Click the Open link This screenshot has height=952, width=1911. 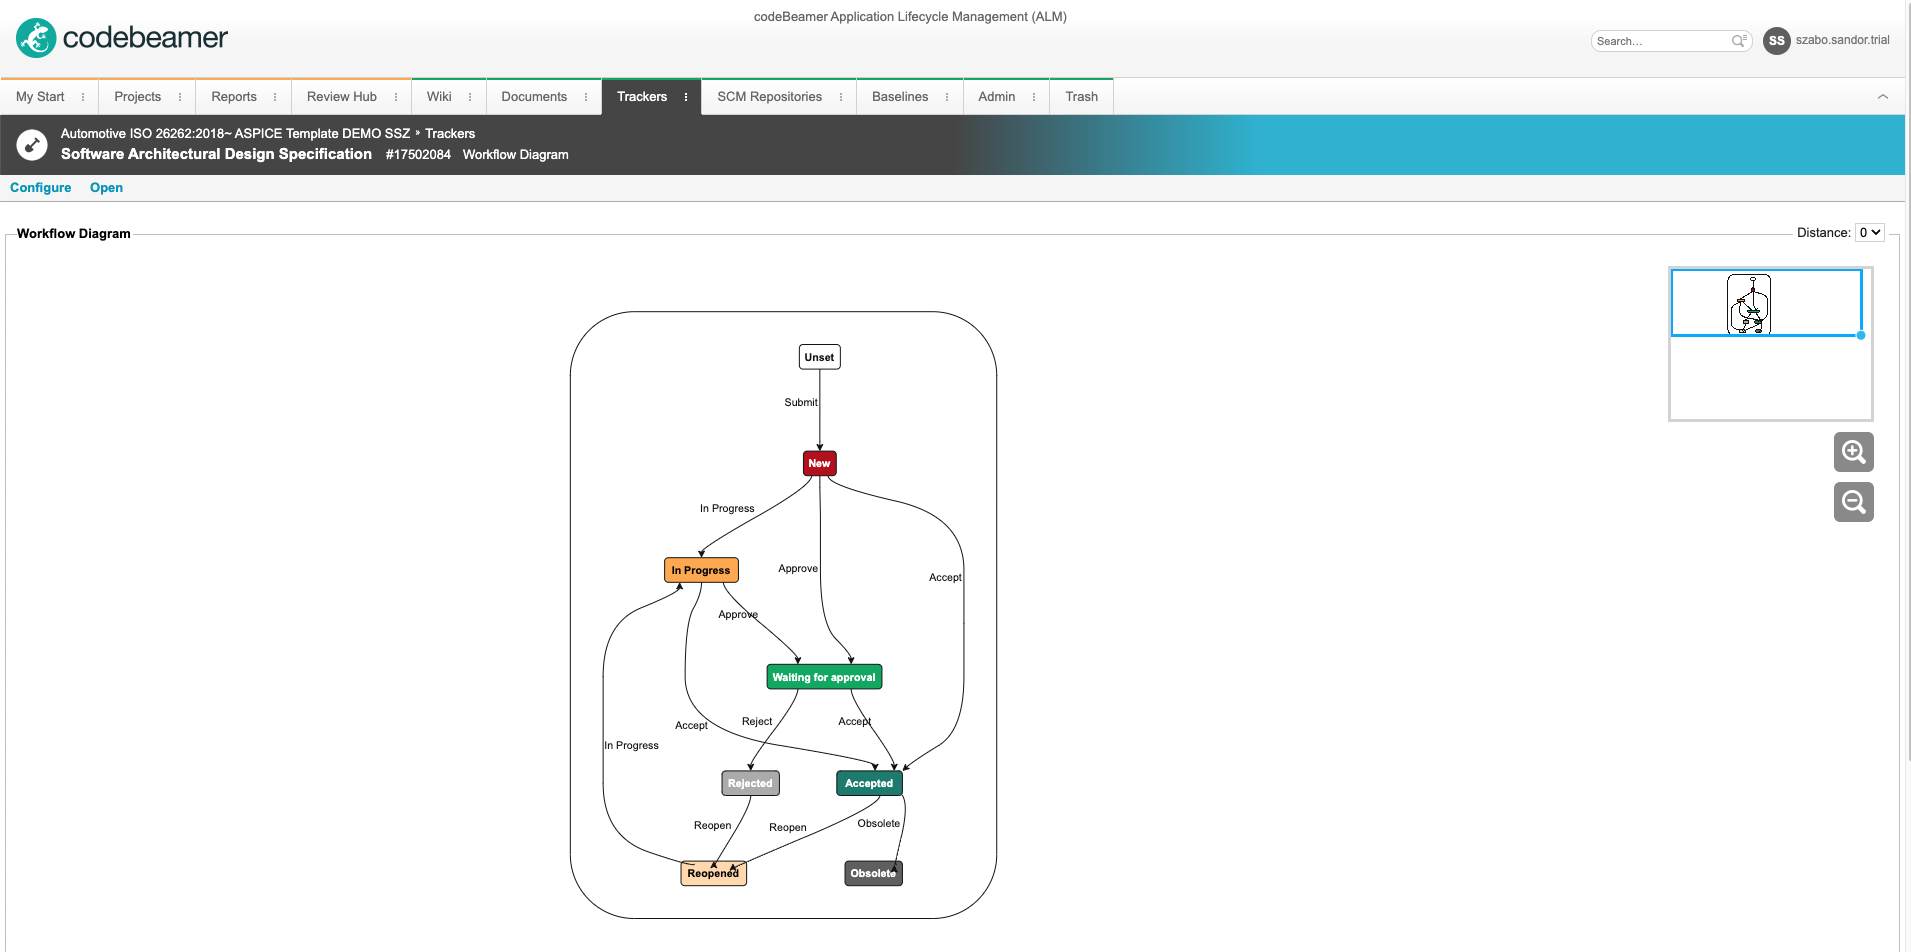coord(106,188)
